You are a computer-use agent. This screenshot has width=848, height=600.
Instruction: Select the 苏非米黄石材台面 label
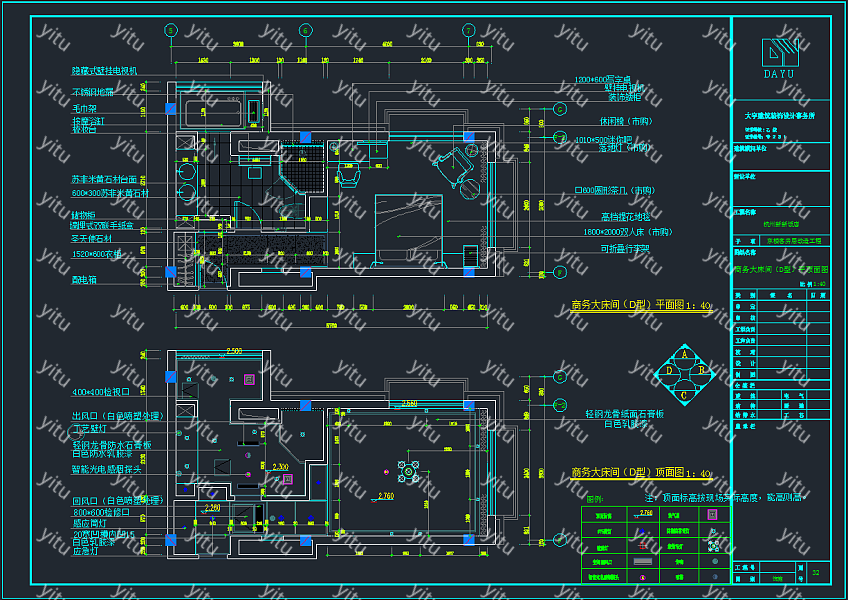(x=104, y=179)
